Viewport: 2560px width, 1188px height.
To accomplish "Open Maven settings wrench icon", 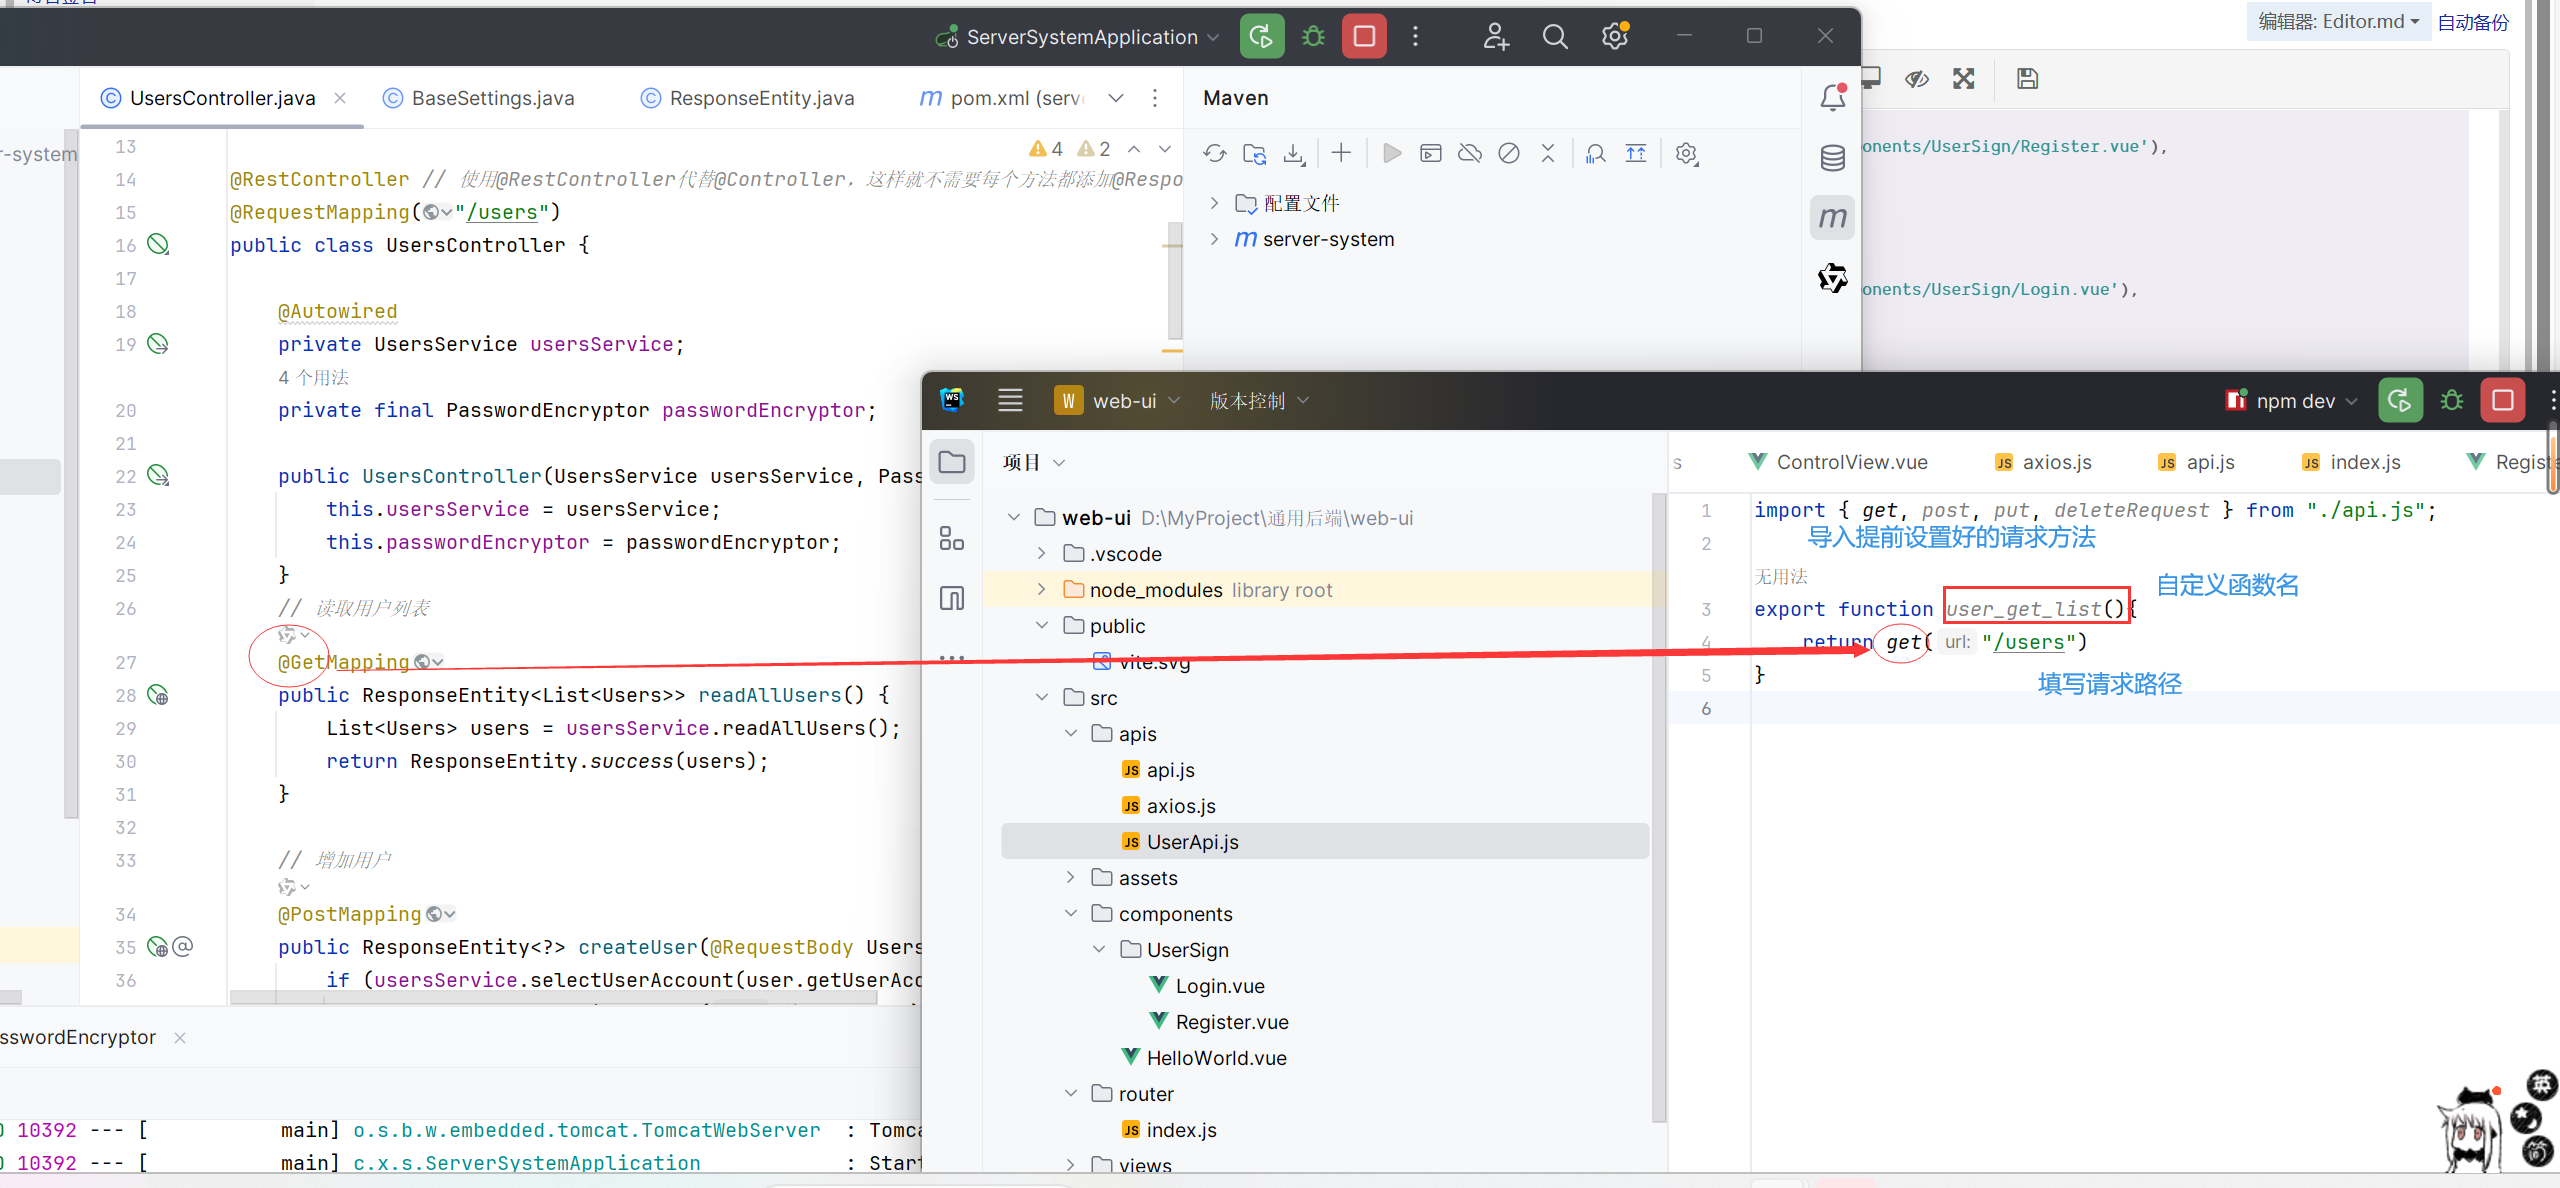I will pos(1686,153).
